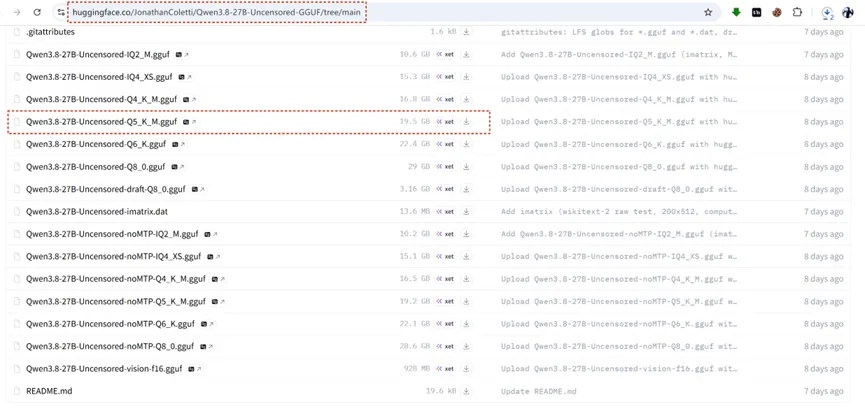Screen dimensions: 865x409
Task: Open the Uncensored-draft-Q8_0.gguf file page
Action: click(x=106, y=189)
